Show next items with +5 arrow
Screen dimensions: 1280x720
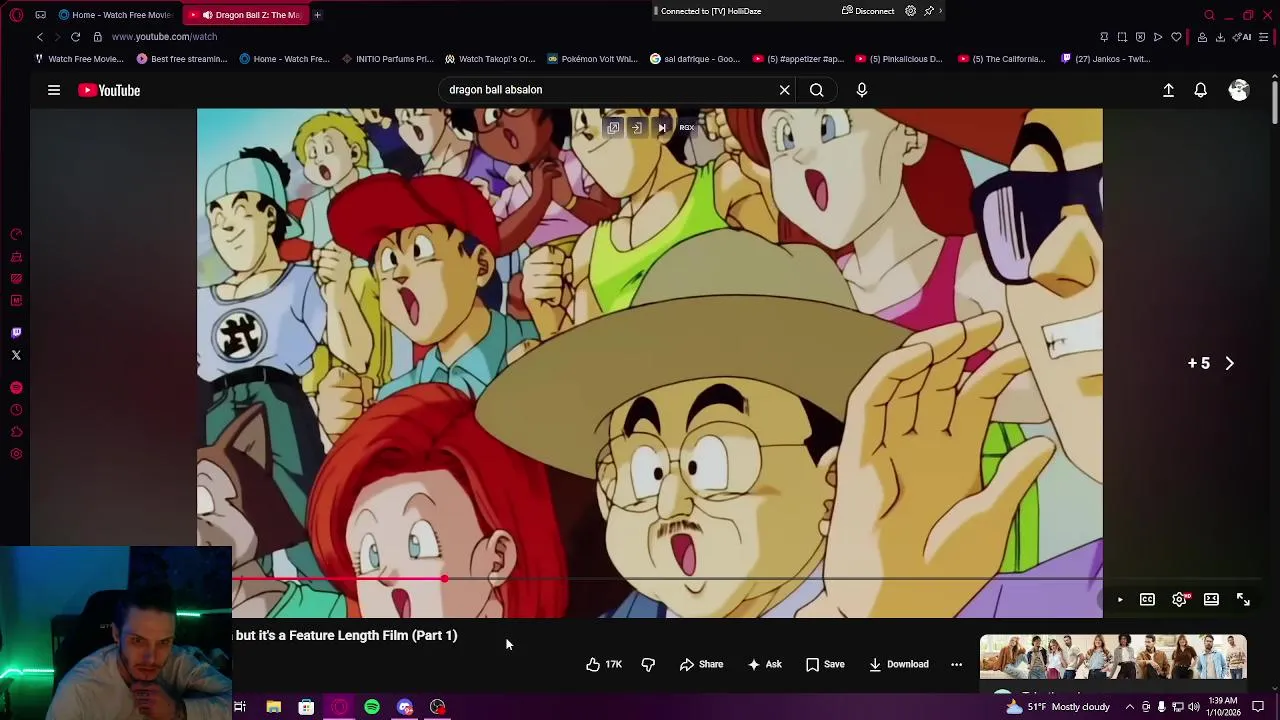[x=1211, y=363]
